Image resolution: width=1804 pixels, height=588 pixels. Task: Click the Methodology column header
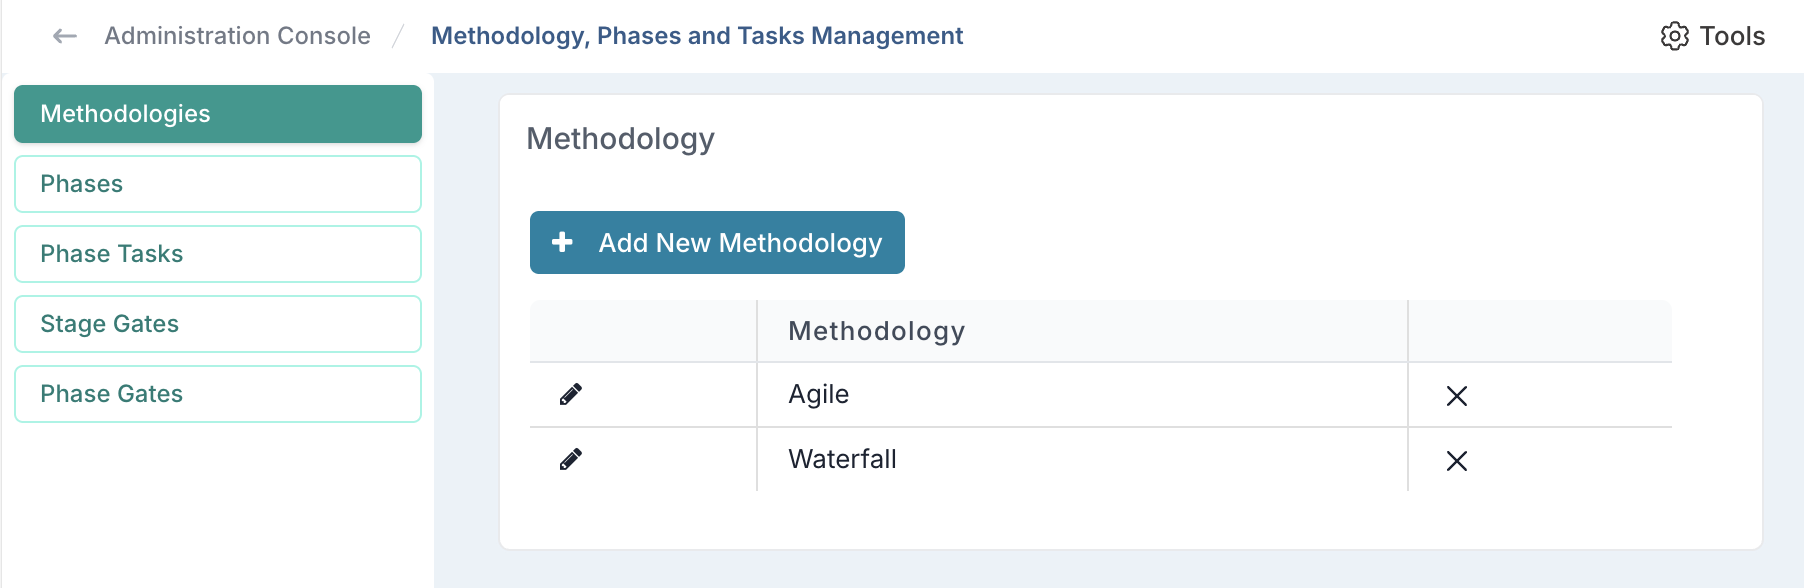876,331
